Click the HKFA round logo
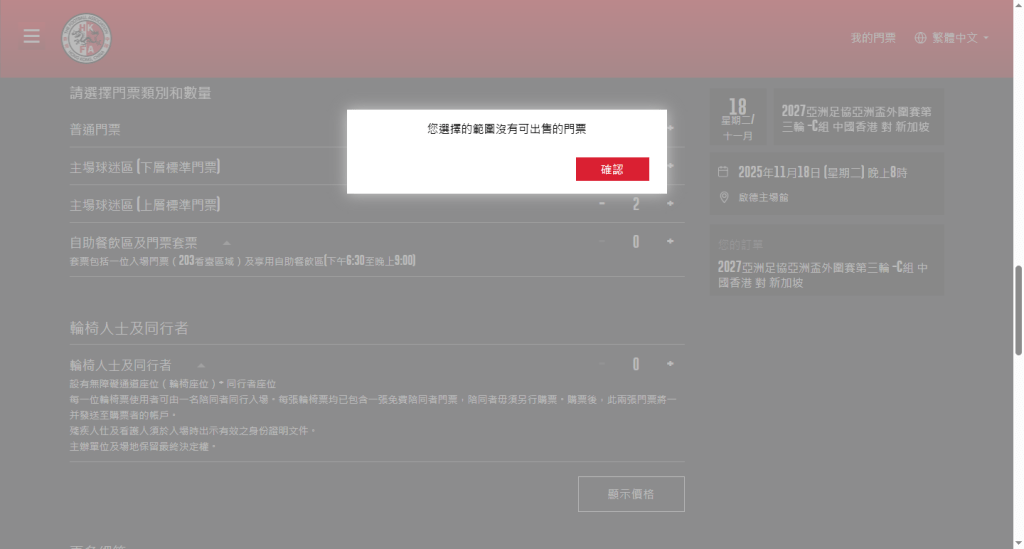 click(x=86, y=39)
